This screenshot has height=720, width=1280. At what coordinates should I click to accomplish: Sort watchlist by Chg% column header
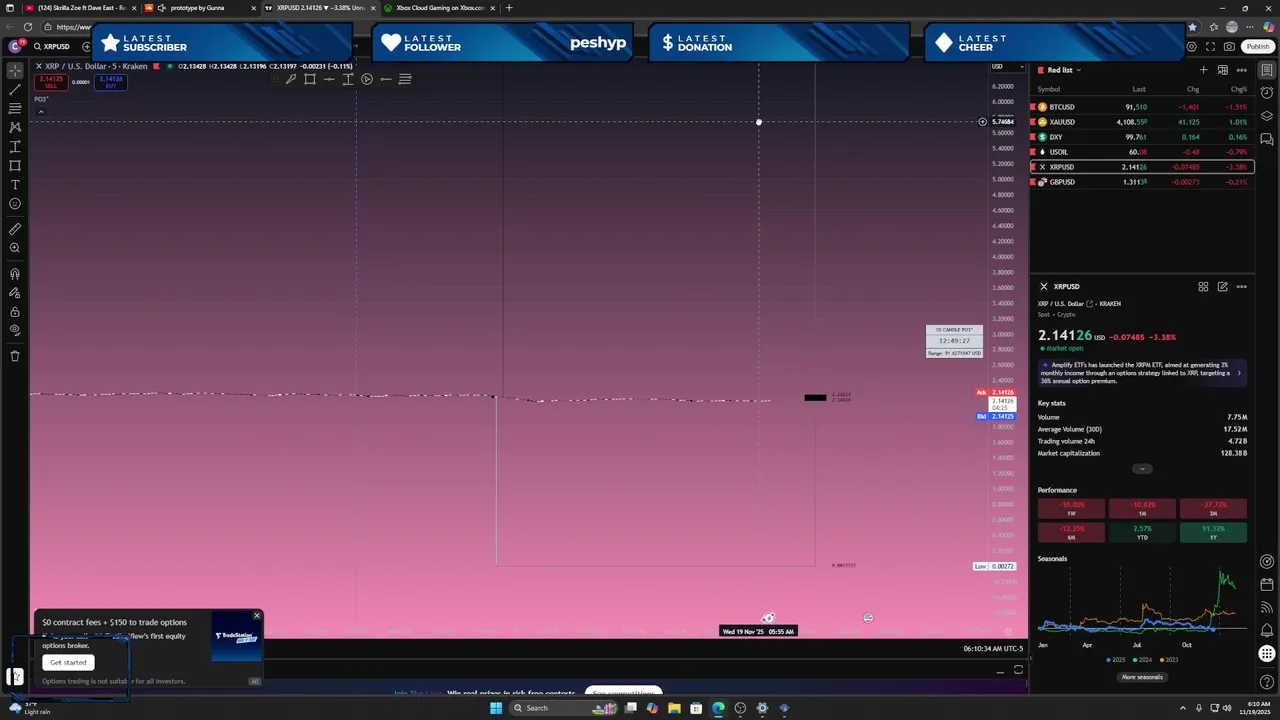coord(1238,89)
